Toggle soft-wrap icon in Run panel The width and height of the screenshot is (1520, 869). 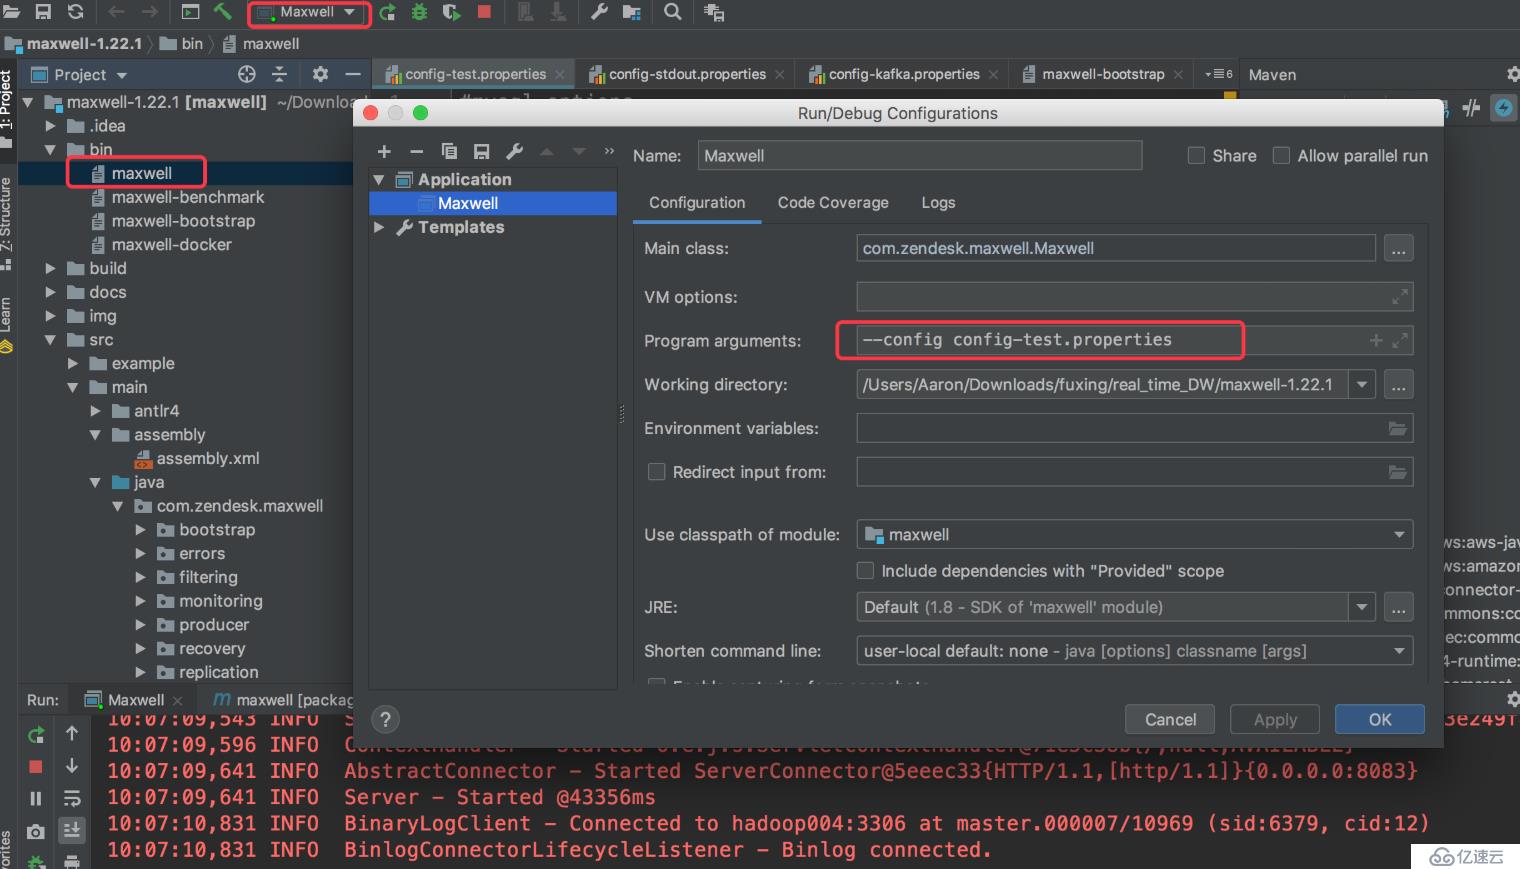pyautogui.click(x=72, y=798)
